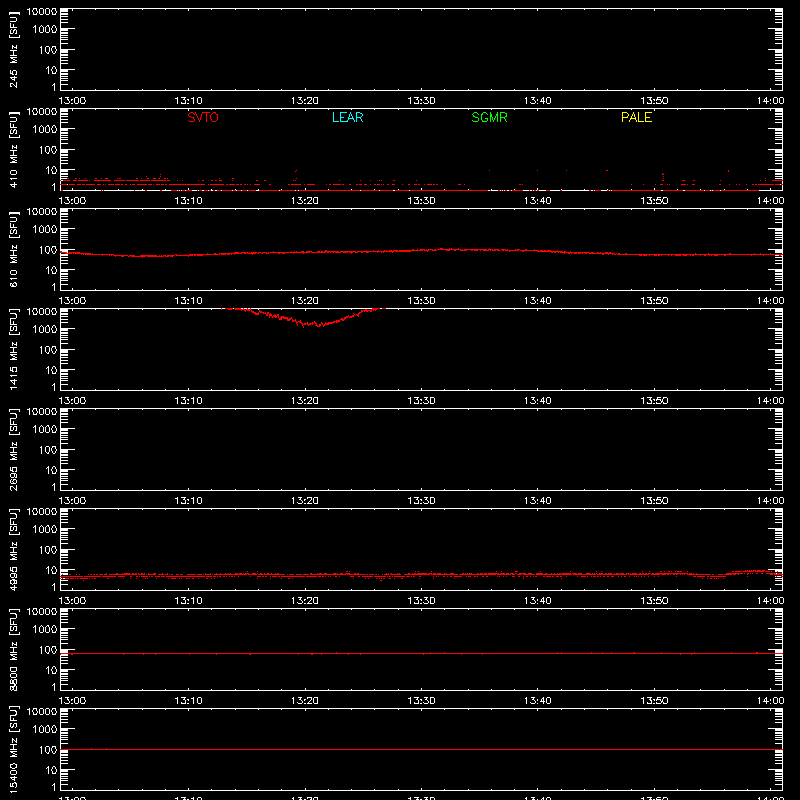Click the 14:00 tick label under 4995 MHz plot

(x=770, y=601)
